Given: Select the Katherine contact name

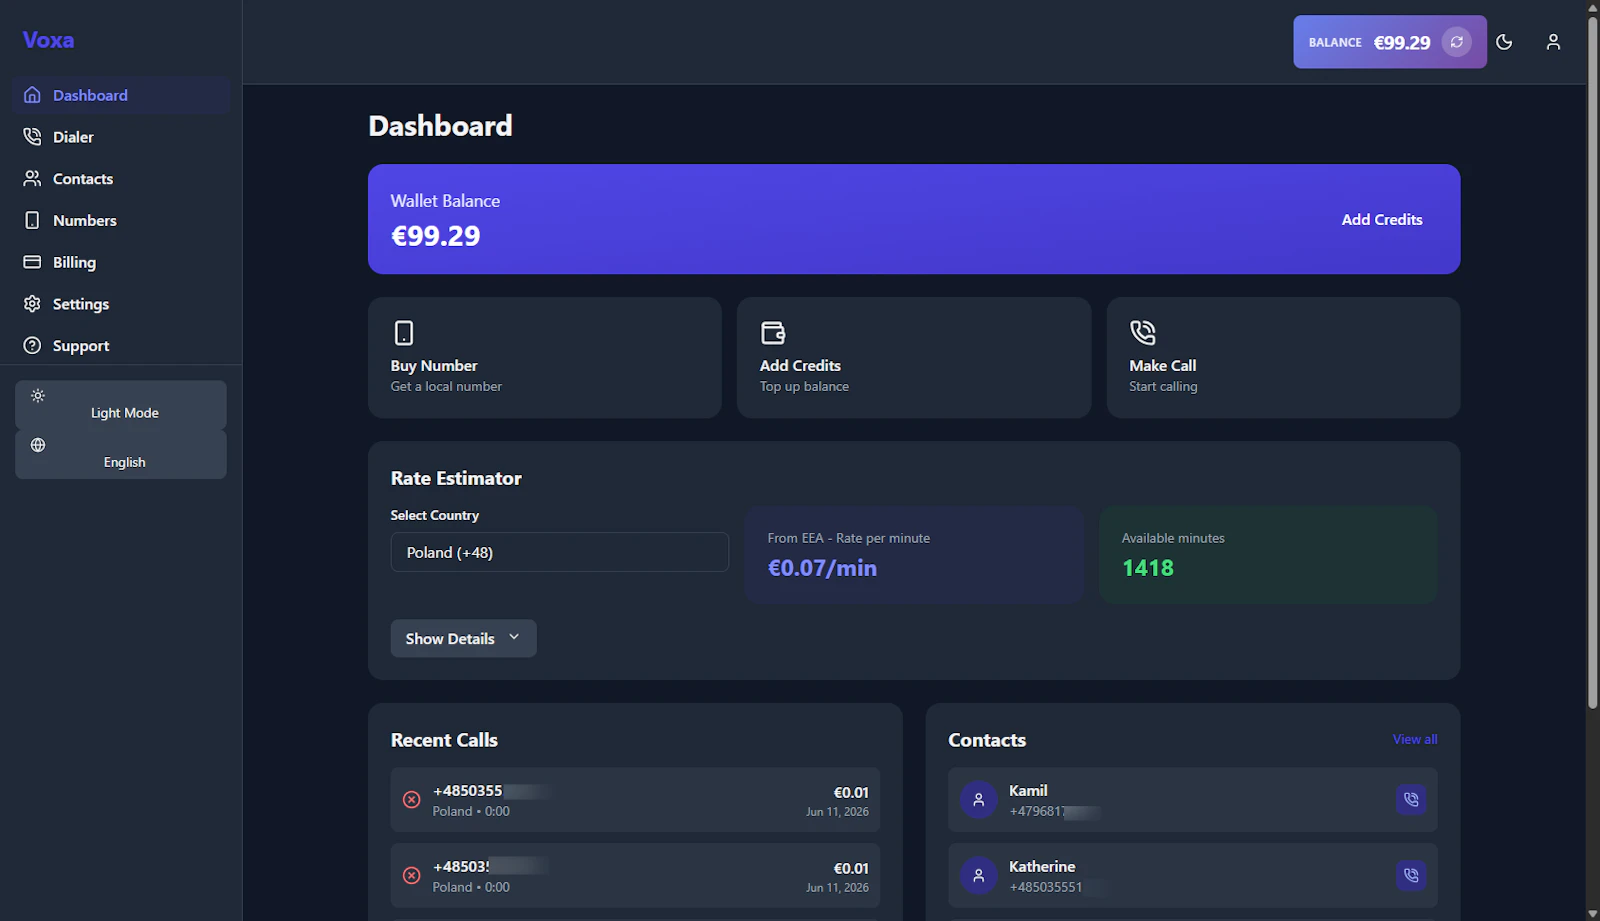Looking at the screenshot, I should click(1042, 866).
